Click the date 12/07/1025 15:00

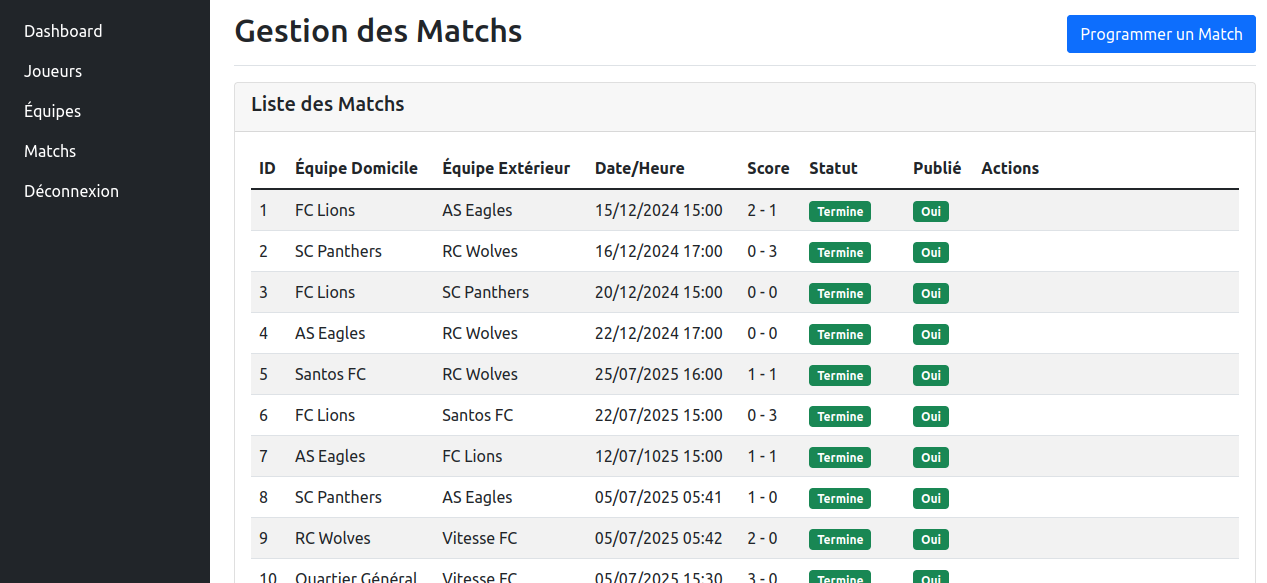658,456
